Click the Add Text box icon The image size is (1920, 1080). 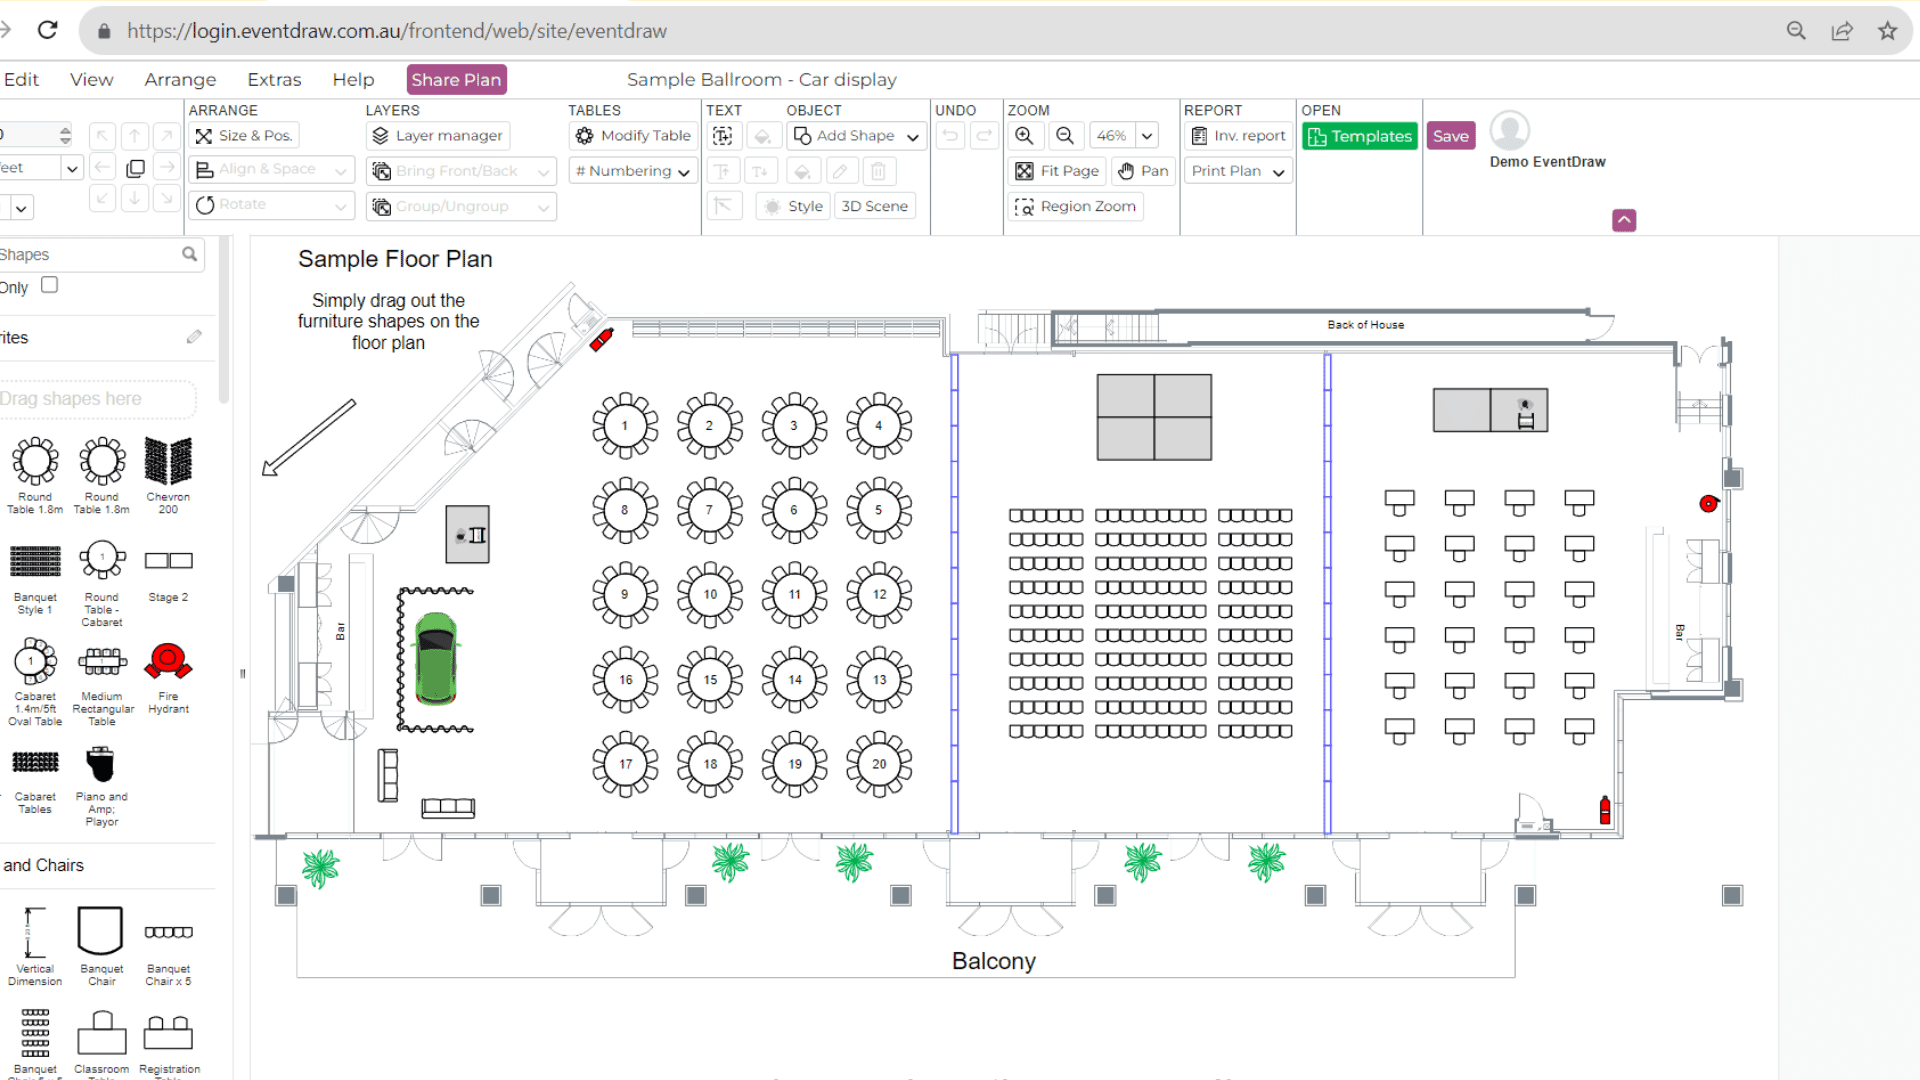[723, 136]
